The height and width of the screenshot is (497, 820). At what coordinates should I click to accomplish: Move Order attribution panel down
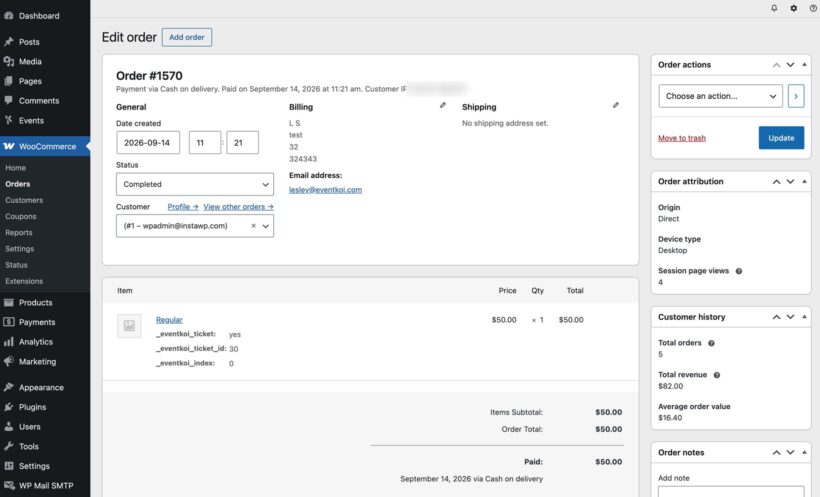coord(790,182)
